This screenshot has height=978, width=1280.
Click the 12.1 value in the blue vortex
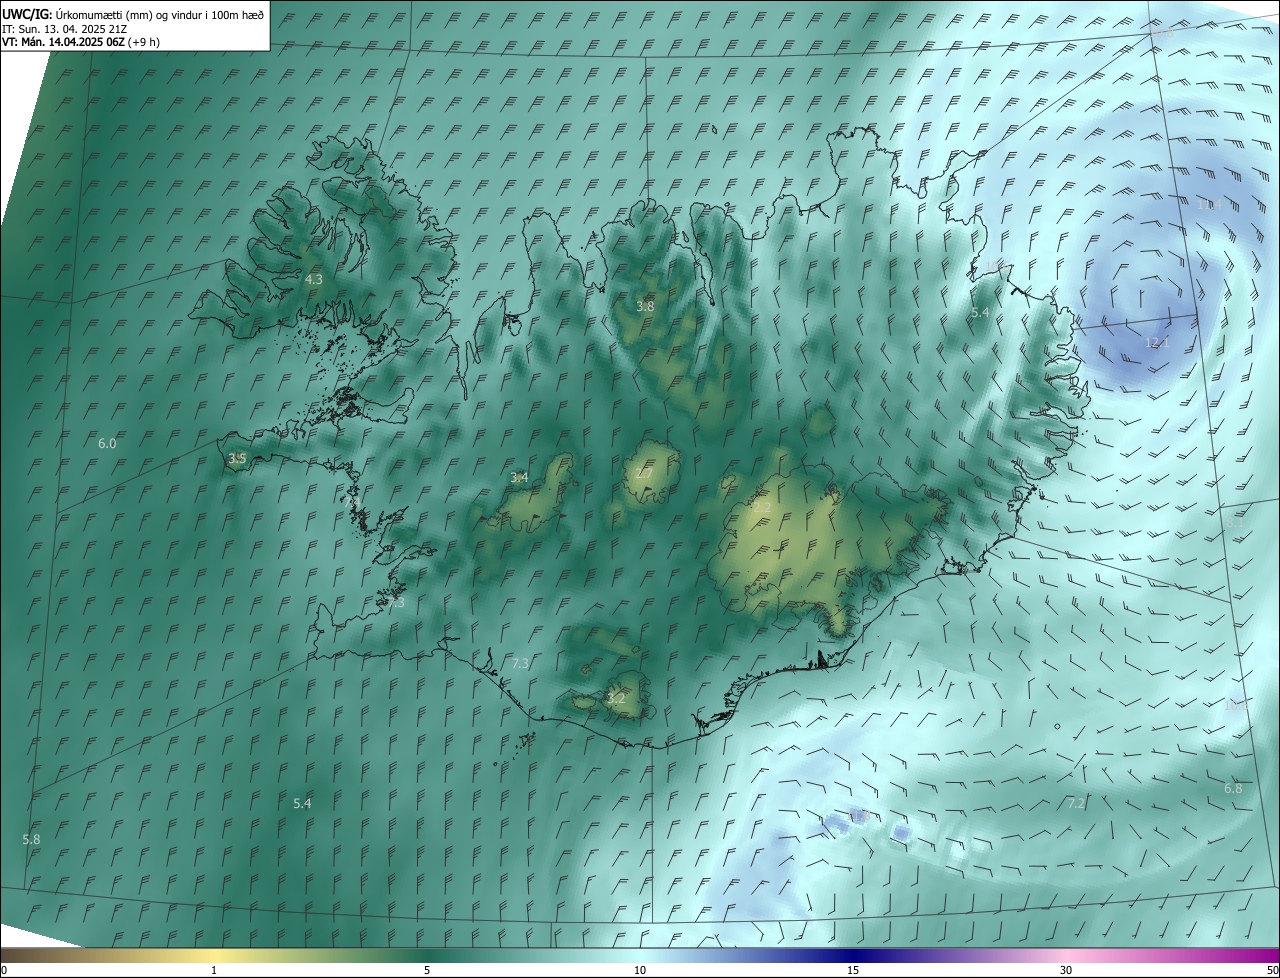[x=1157, y=343]
